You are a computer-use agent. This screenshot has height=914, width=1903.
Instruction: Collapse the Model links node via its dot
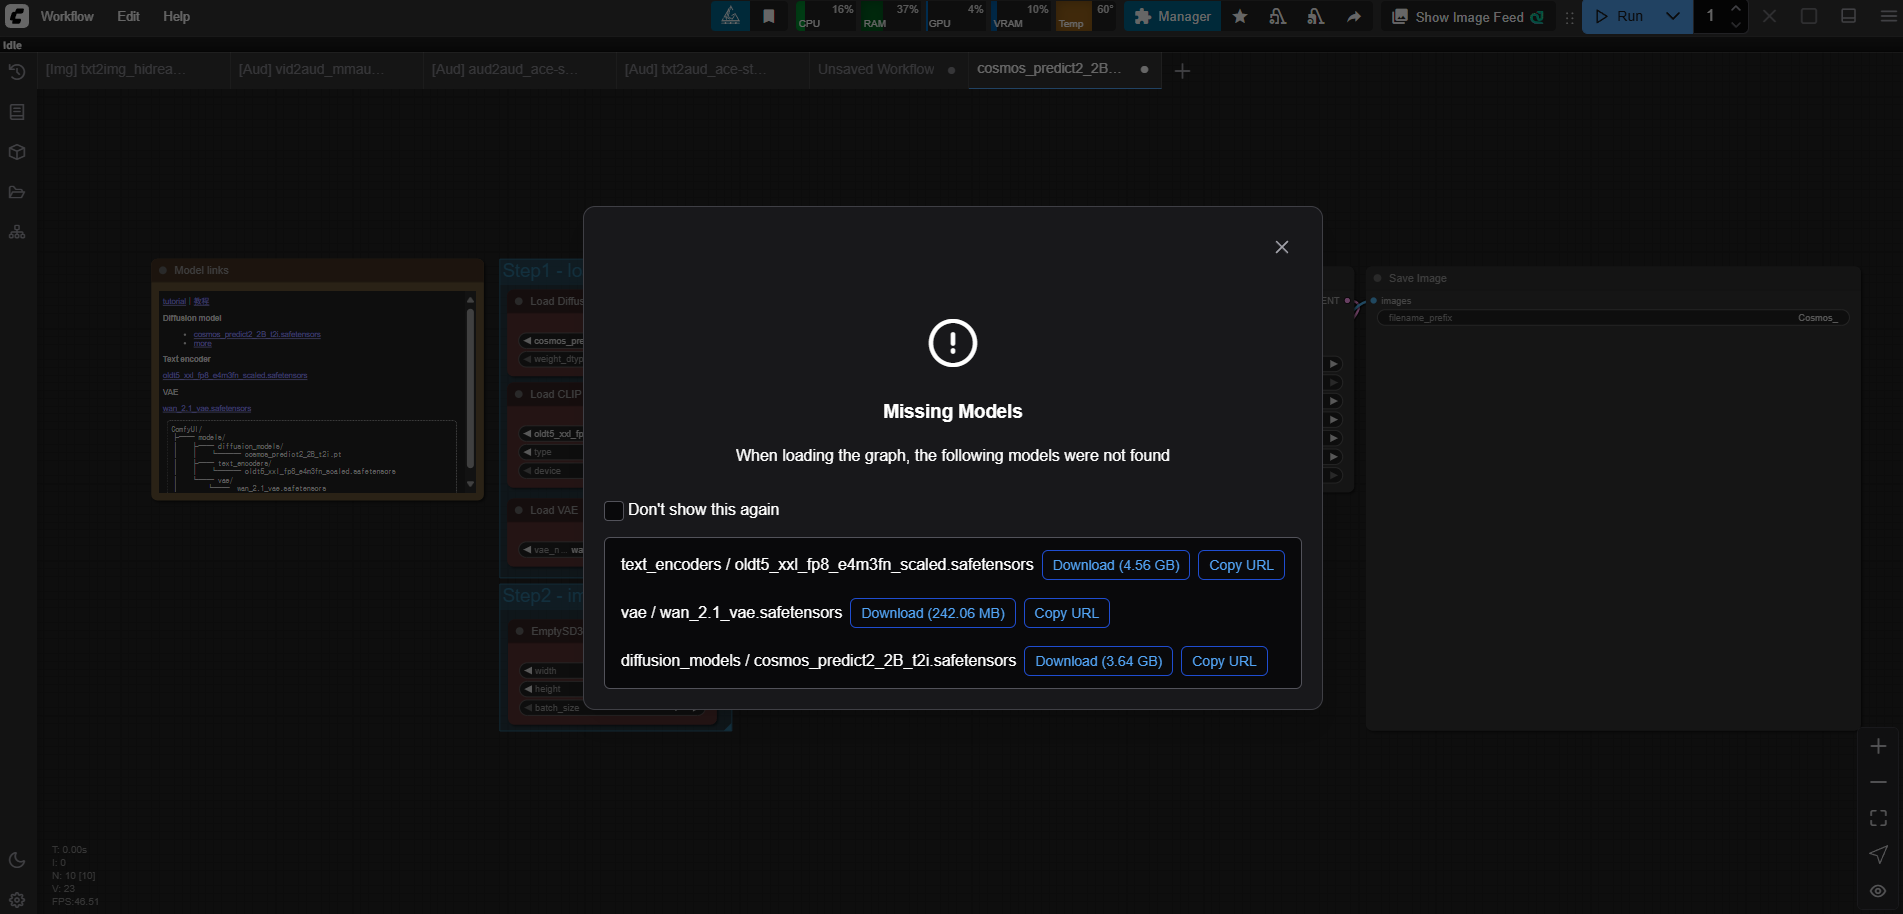[163, 270]
